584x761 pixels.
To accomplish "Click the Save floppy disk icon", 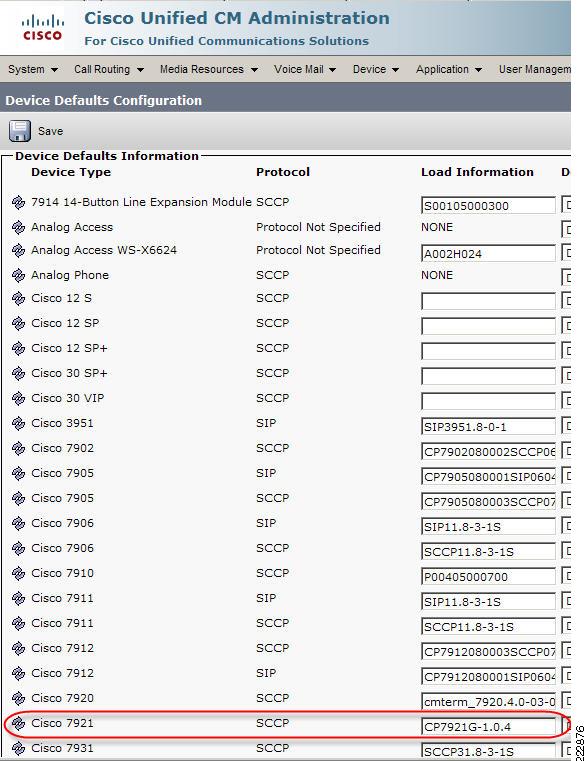I will (19, 131).
